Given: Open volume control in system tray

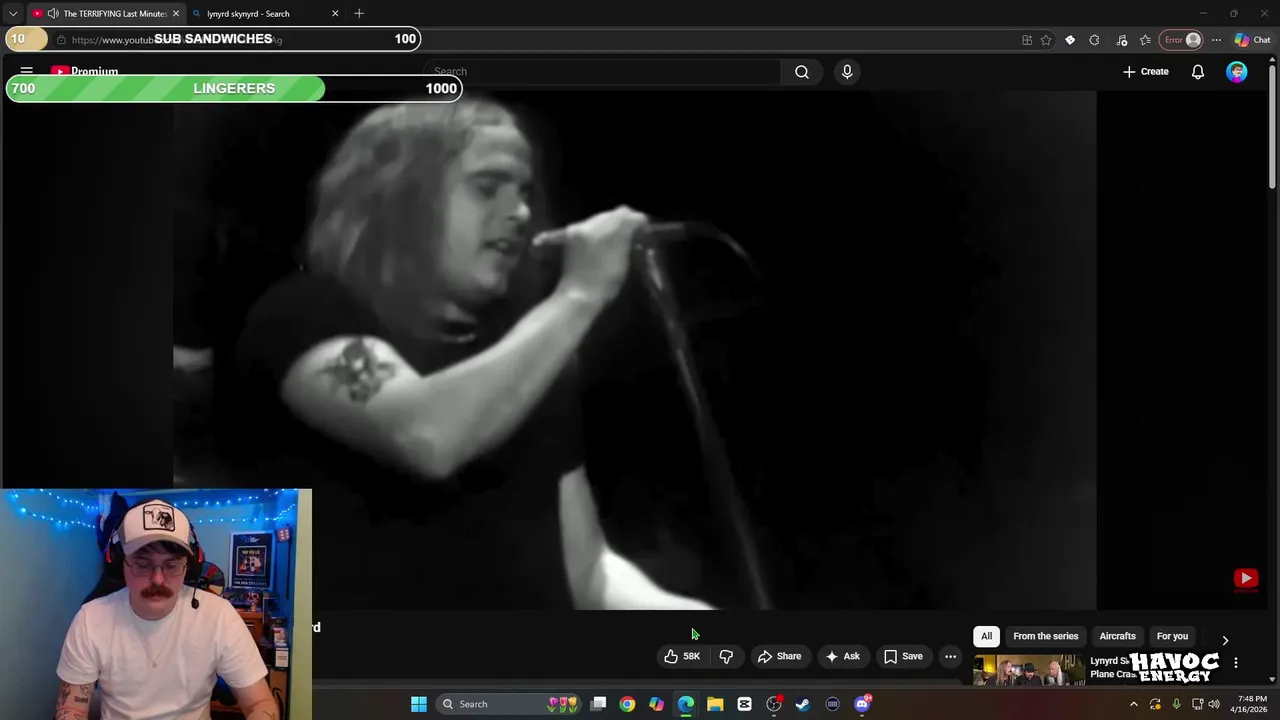Looking at the screenshot, I should [x=1214, y=704].
